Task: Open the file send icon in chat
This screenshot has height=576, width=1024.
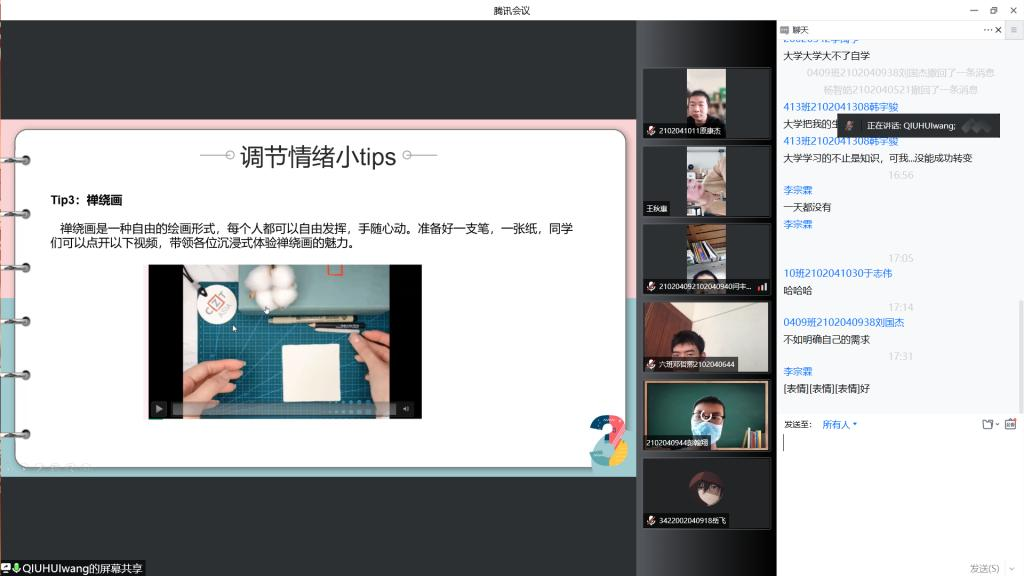Action: [988, 425]
